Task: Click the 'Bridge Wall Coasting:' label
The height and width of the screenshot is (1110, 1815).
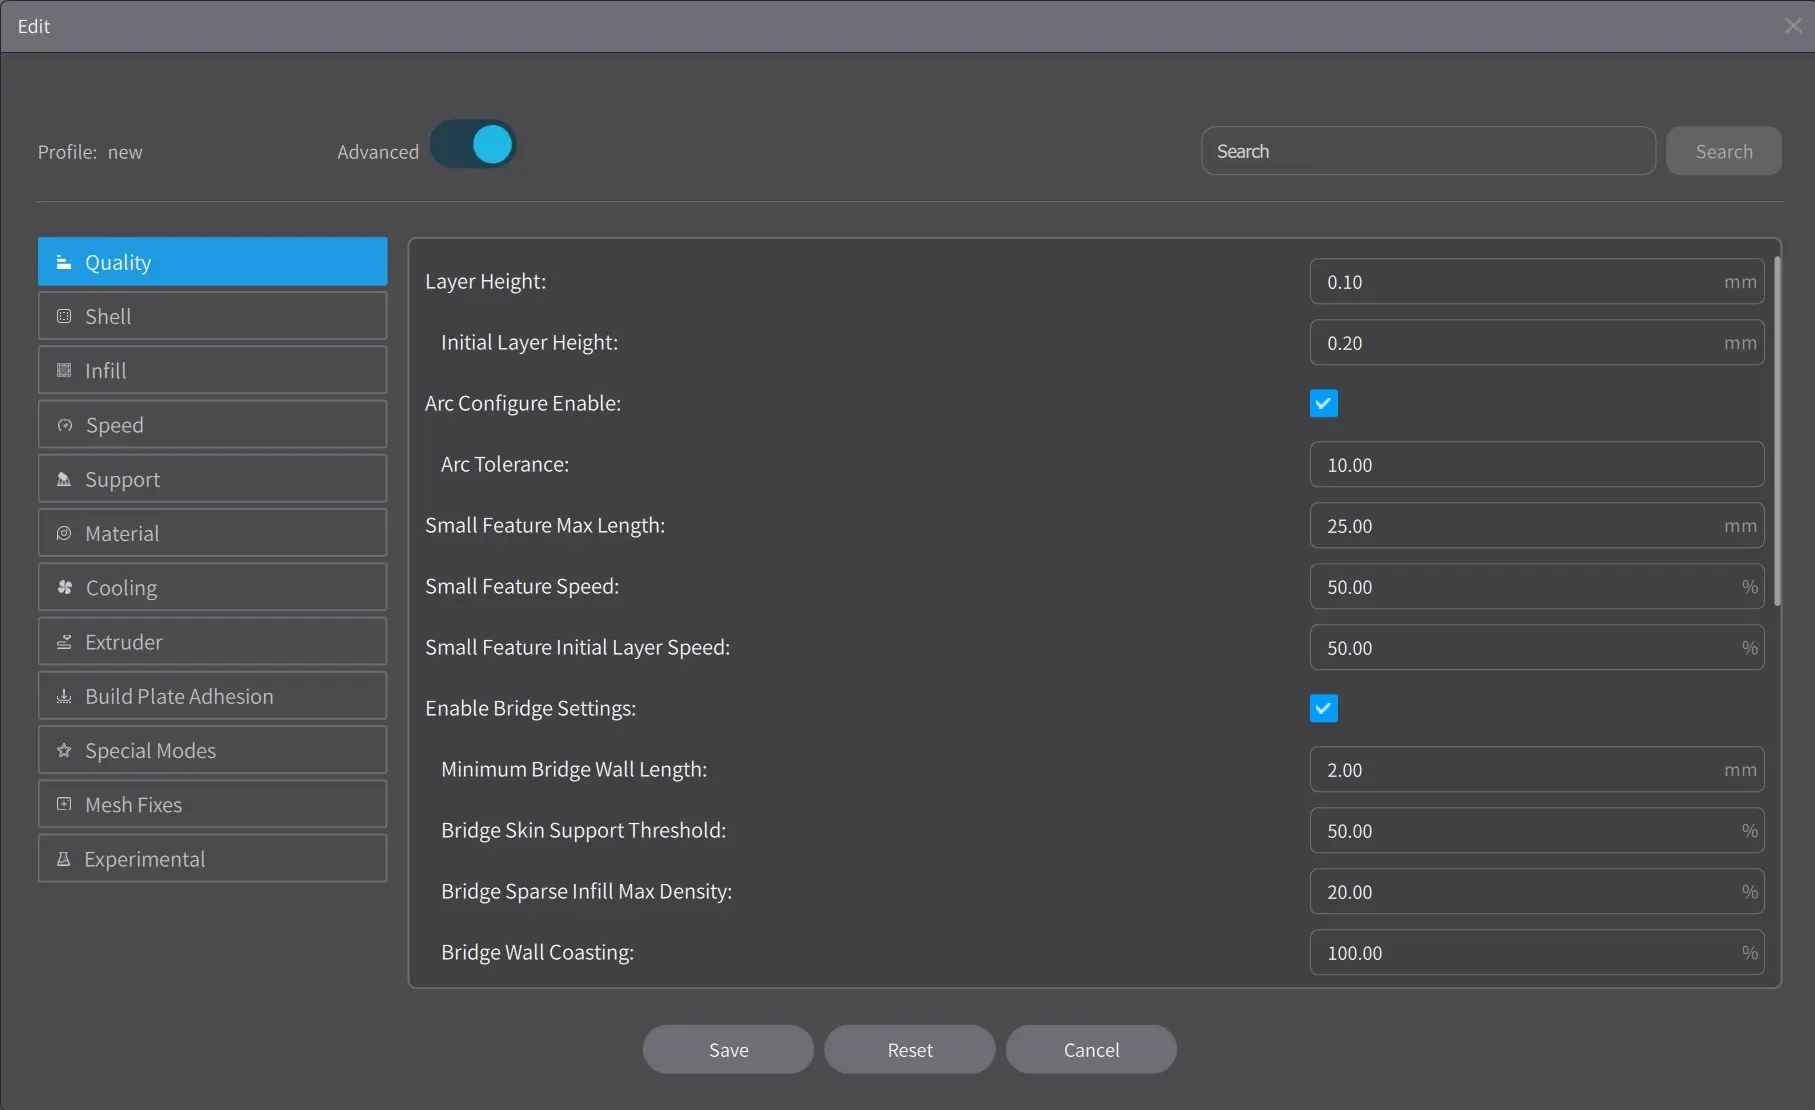Action: [x=537, y=953]
